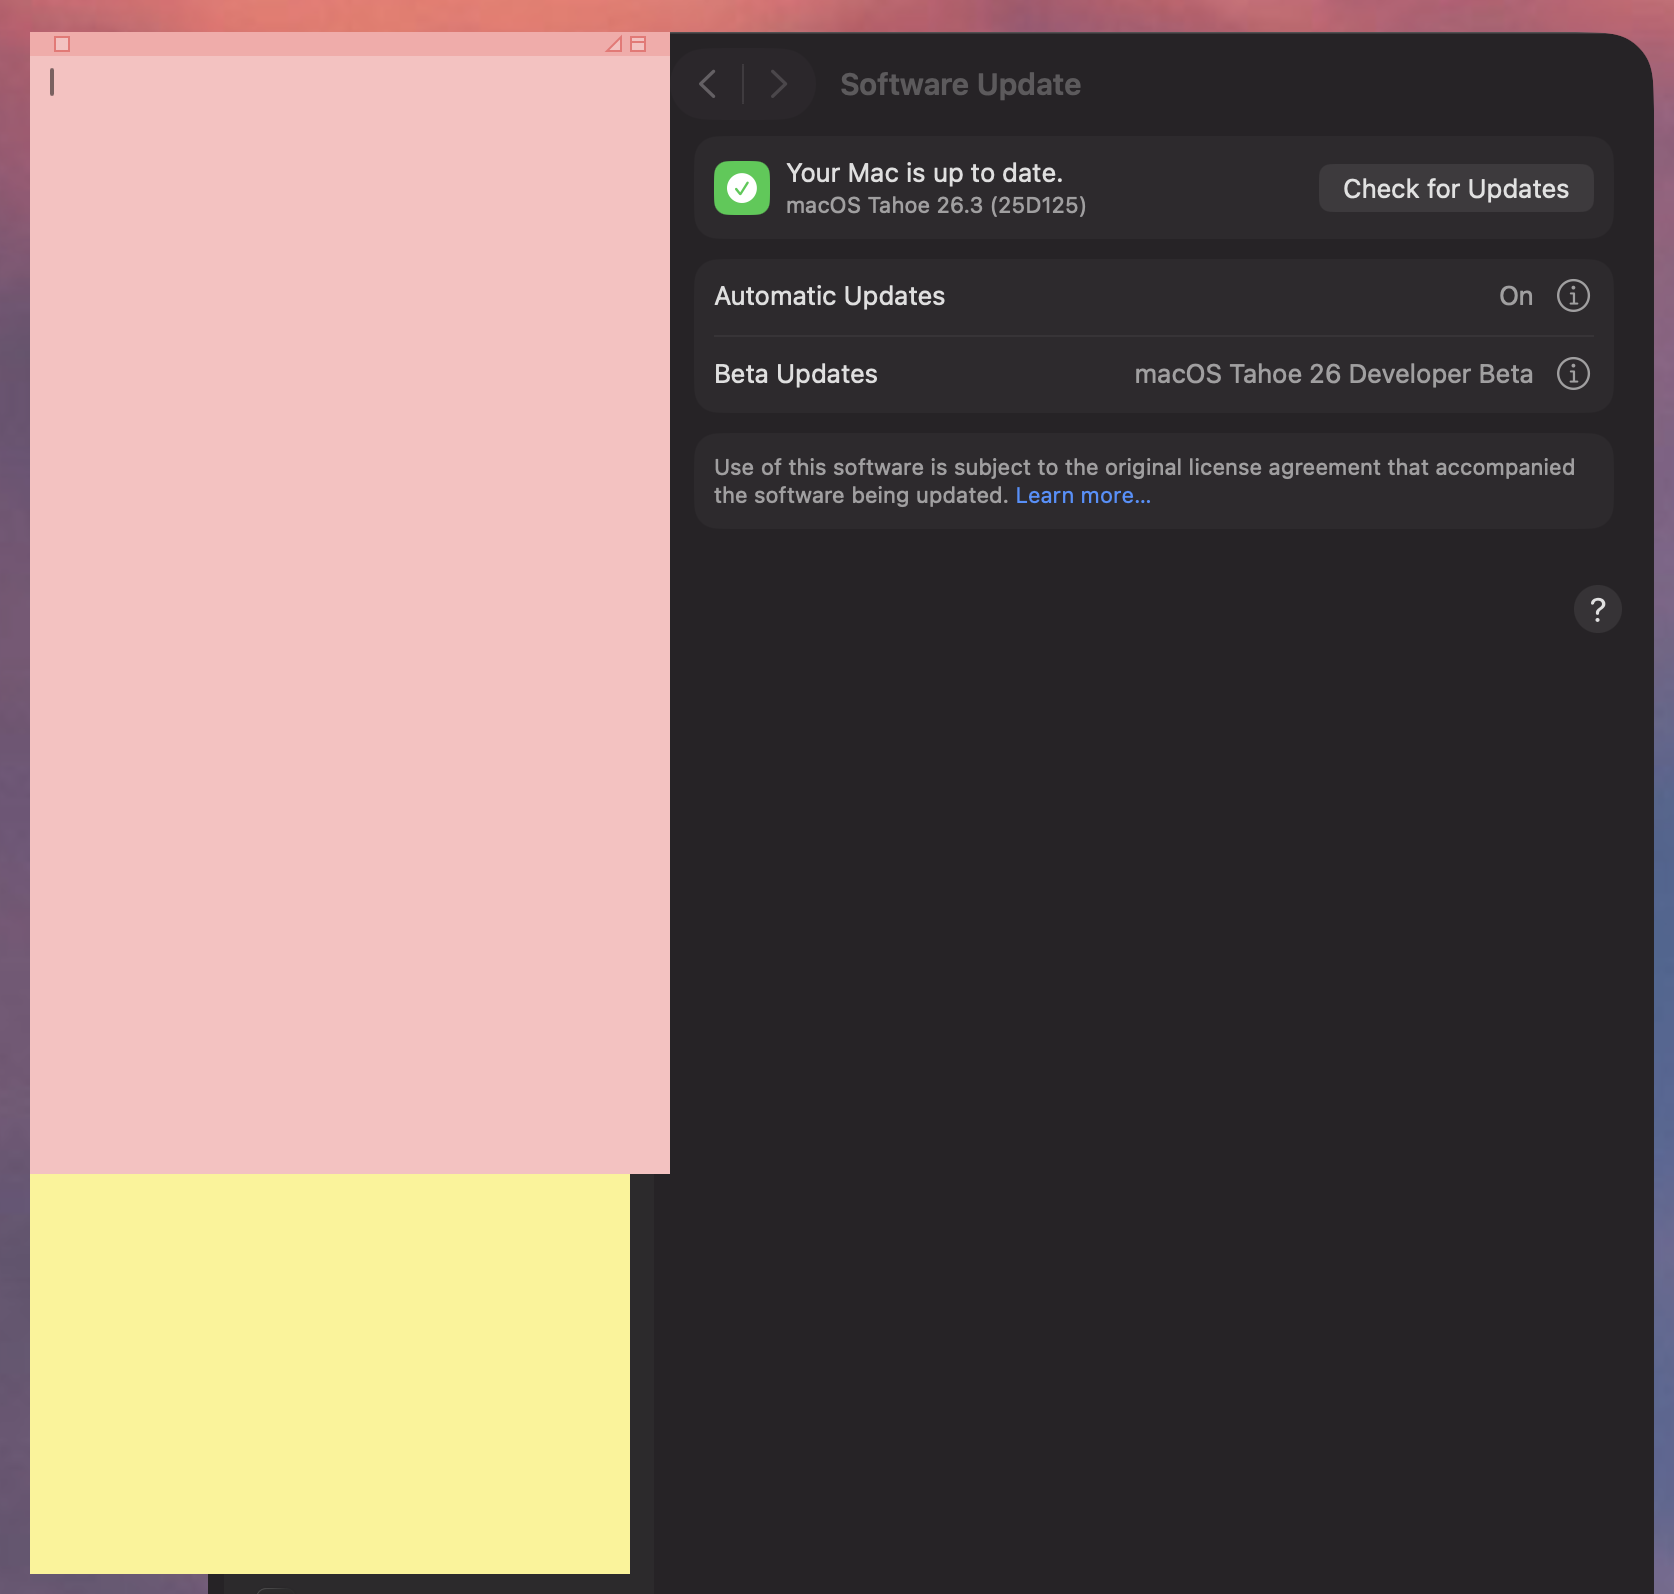Click the Automatic Updates On value

[1516, 296]
